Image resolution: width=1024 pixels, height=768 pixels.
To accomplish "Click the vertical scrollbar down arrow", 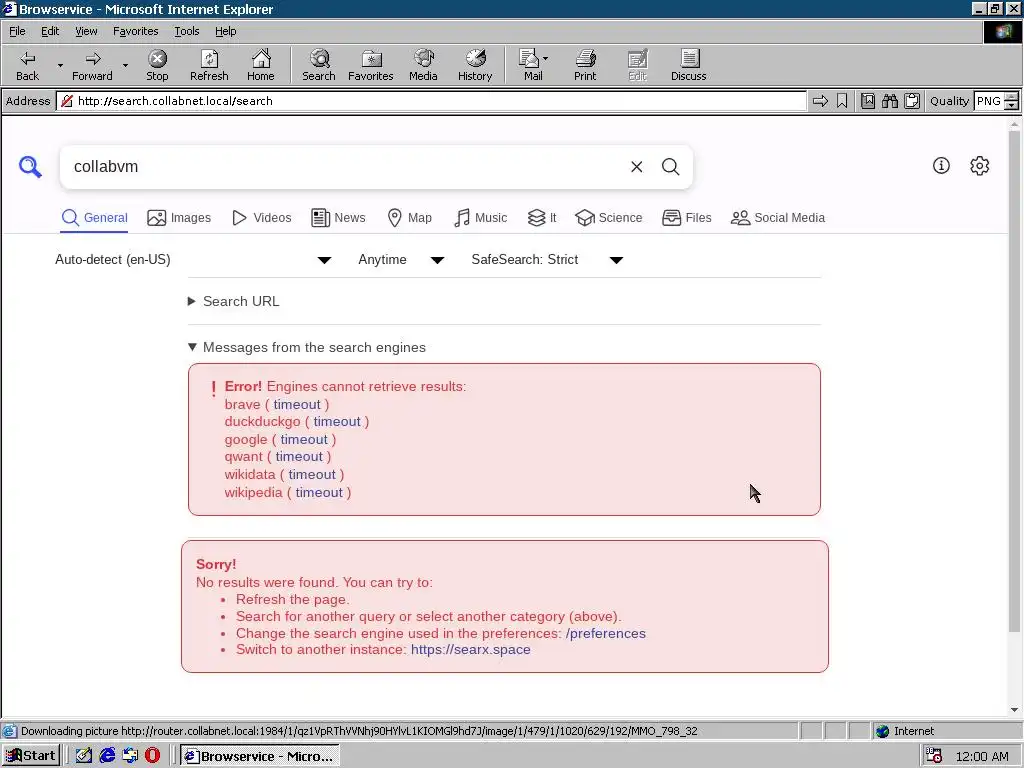I will (x=1014, y=710).
